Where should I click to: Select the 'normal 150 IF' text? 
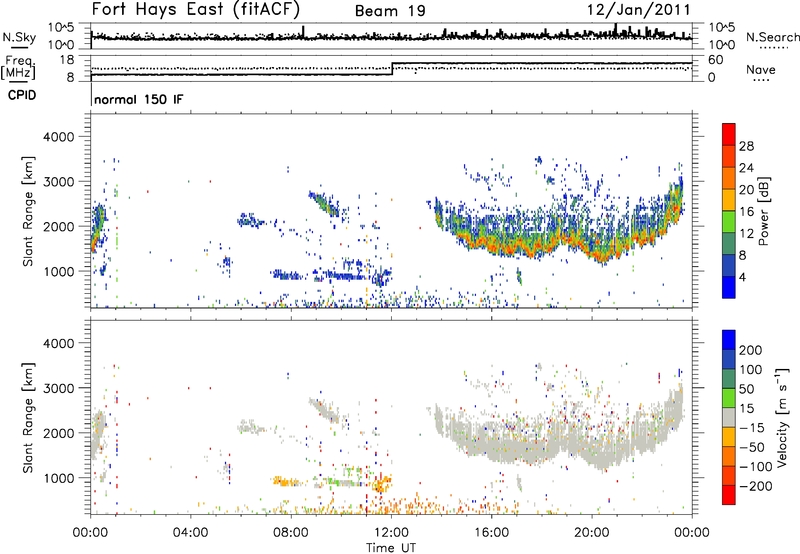pyautogui.click(x=139, y=99)
